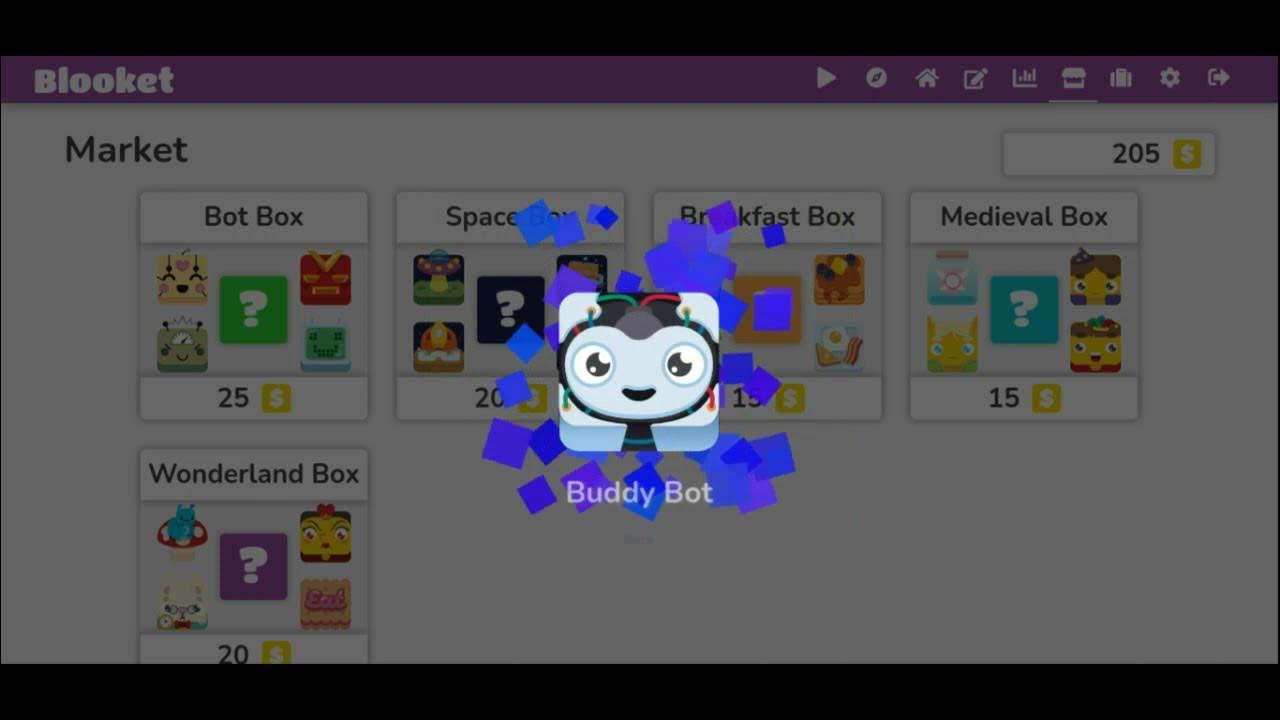Image resolution: width=1280 pixels, height=720 pixels.
Task: Open the Medieval Box title
Action: coord(1024,217)
